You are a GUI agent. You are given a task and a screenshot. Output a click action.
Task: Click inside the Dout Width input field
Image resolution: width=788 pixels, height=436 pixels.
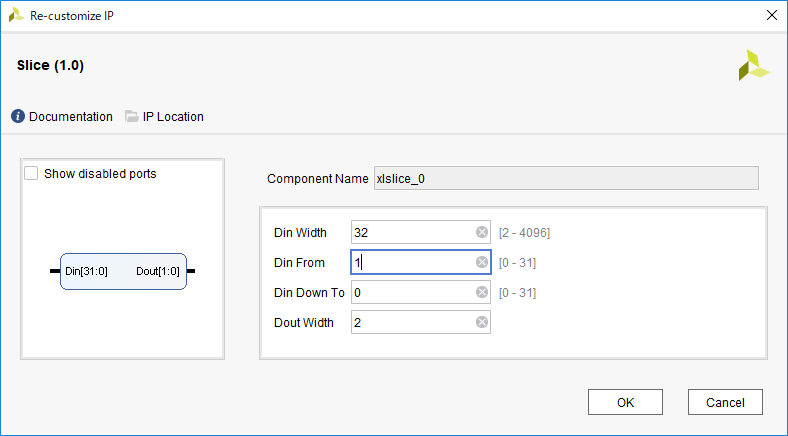[x=410, y=323]
